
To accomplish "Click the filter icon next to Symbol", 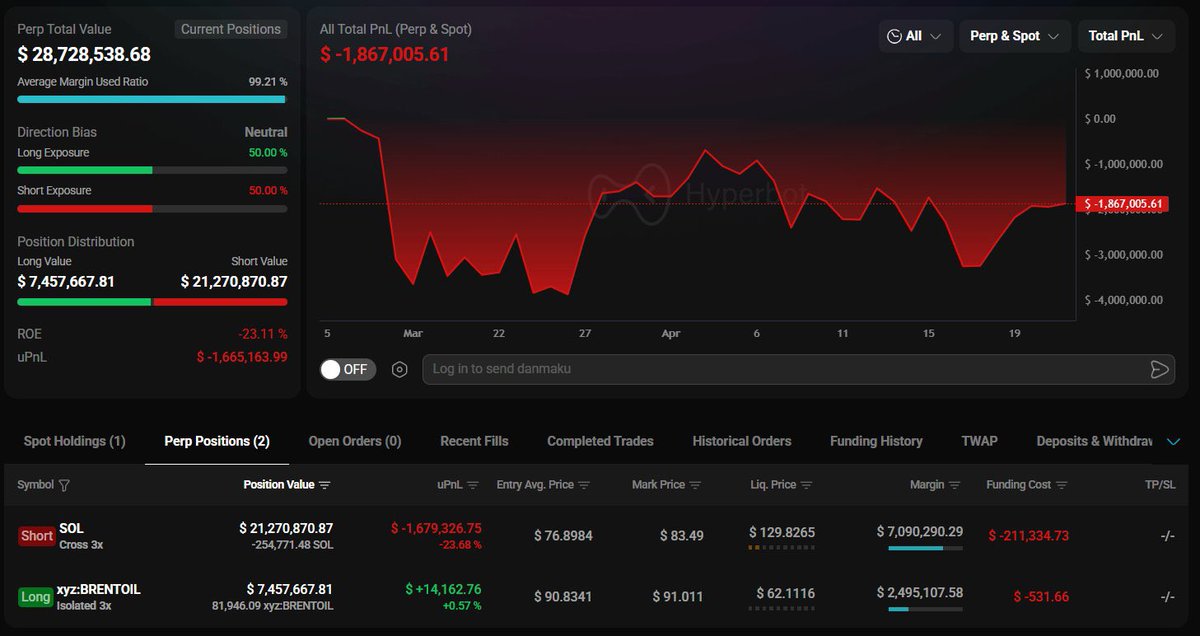I will (x=65, y=485).
